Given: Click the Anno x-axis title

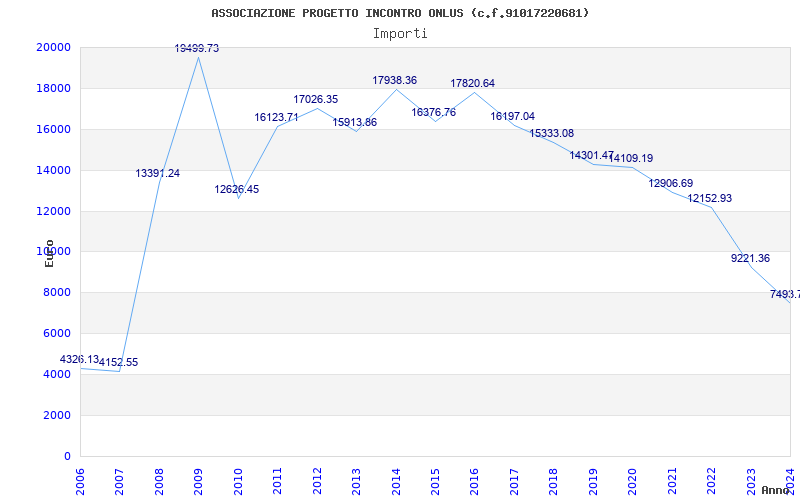Looking at the screenshot, I should click(x=778, y=490).
